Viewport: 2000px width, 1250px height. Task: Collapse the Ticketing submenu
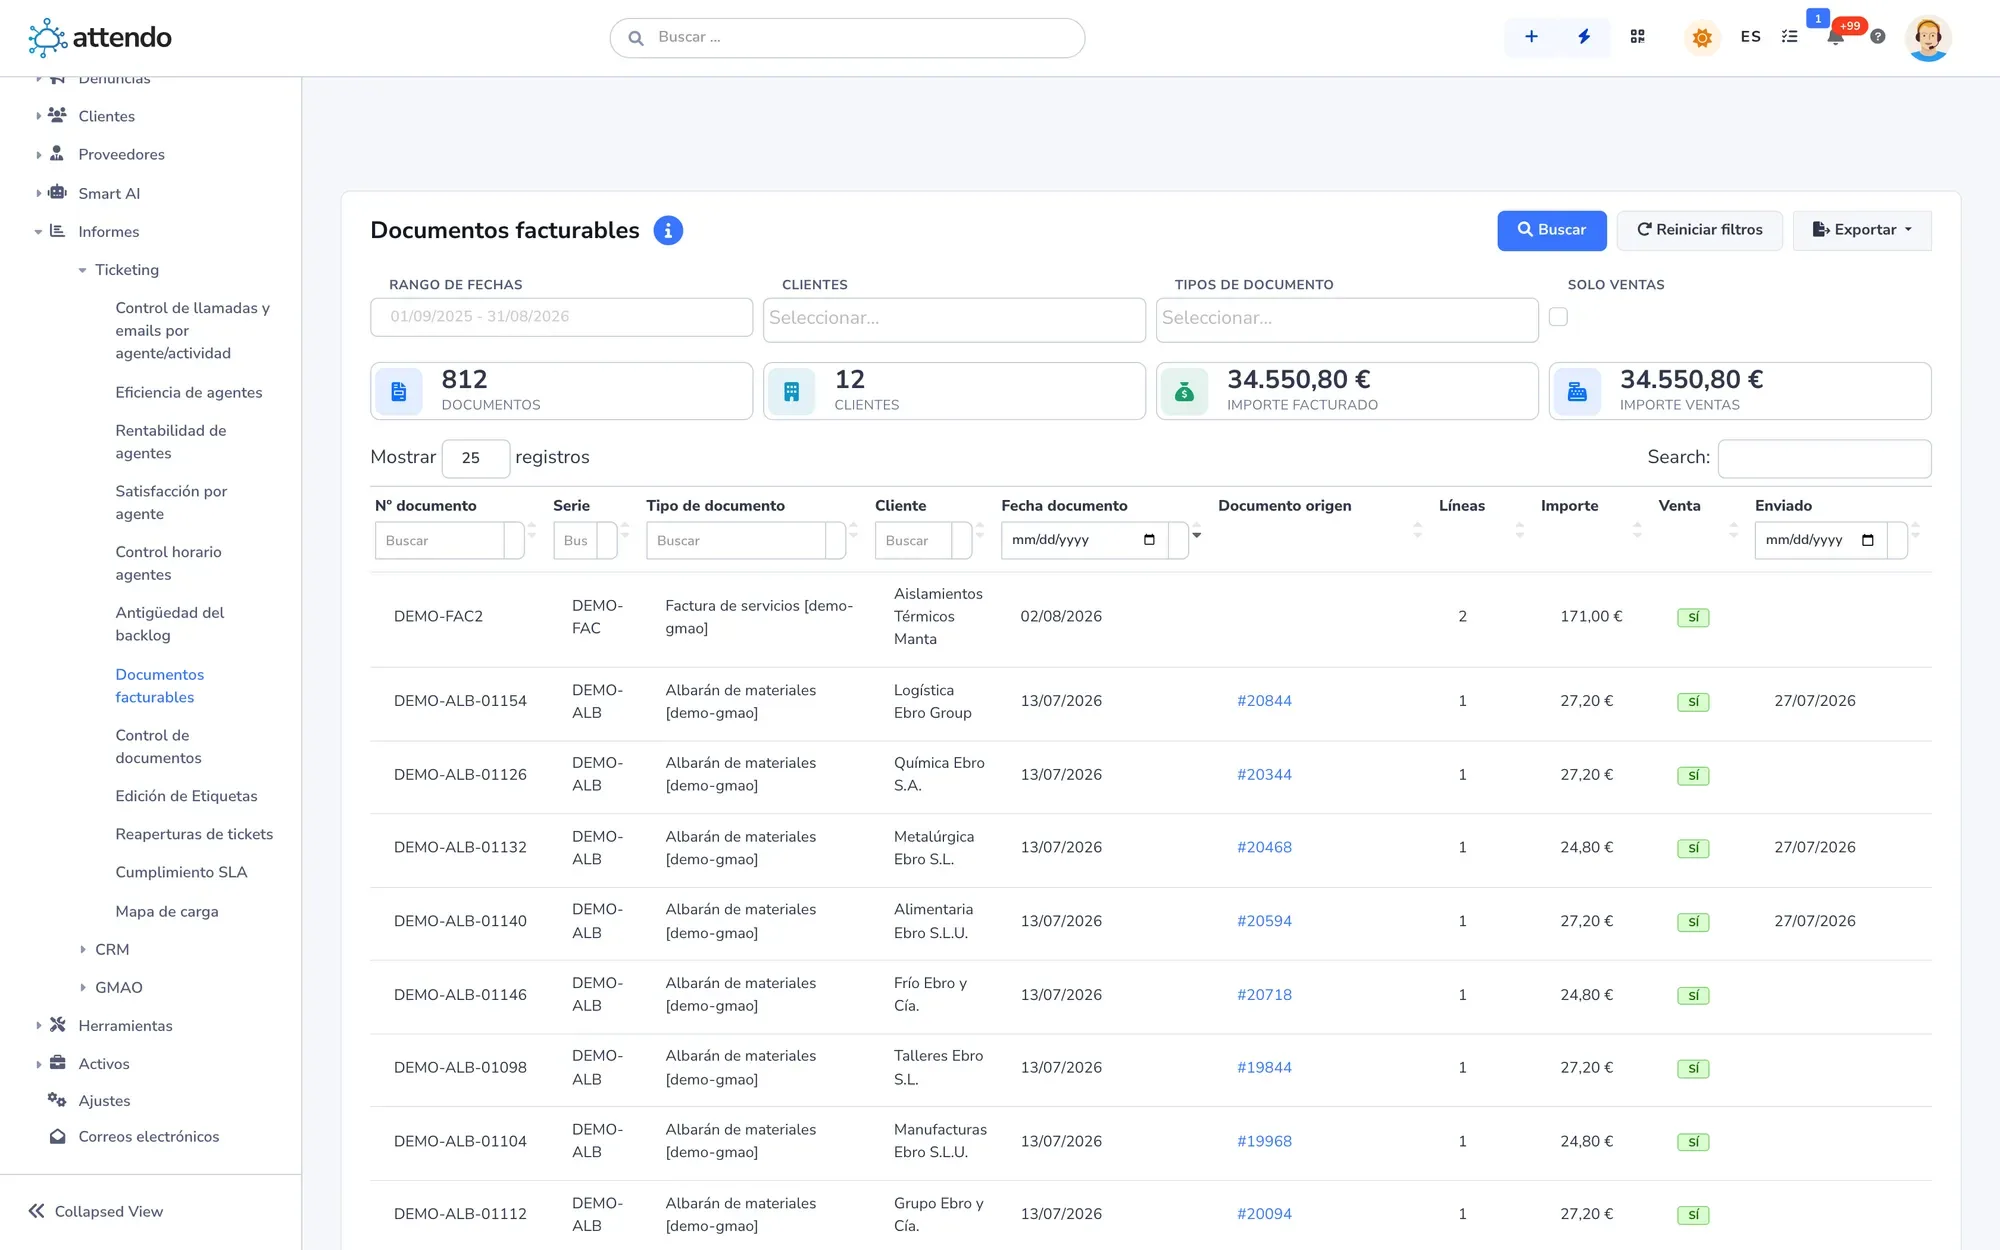pyautogui.click(x=126, y=270)
